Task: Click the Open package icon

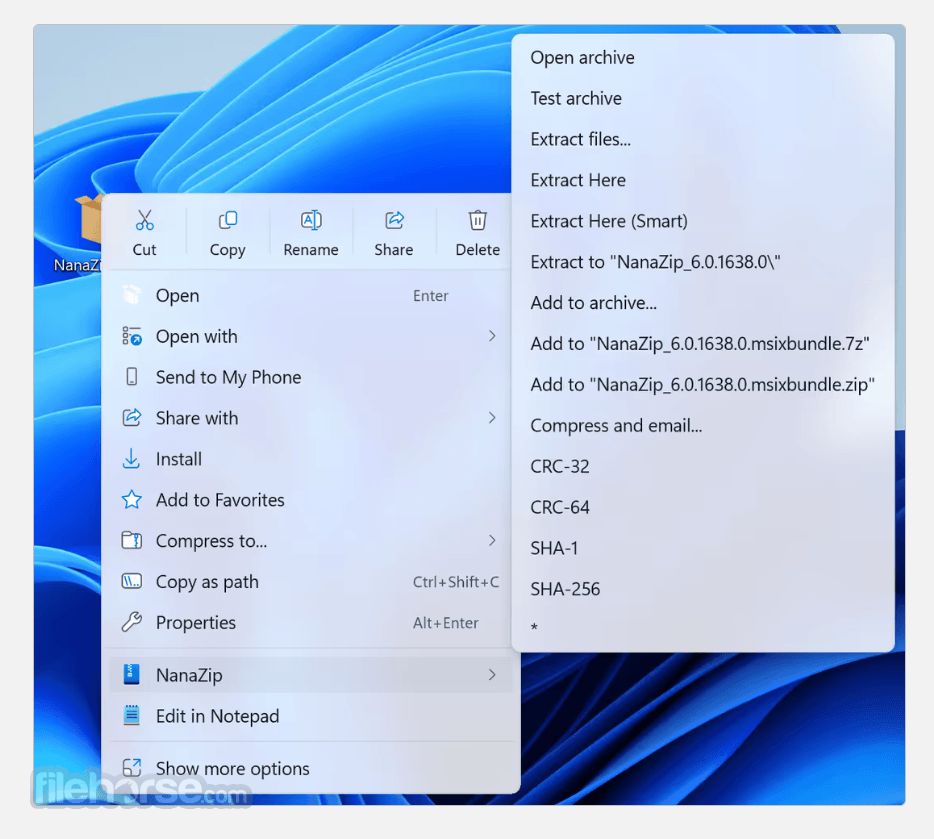Action: pyautogui.click(x=132, y=295)
